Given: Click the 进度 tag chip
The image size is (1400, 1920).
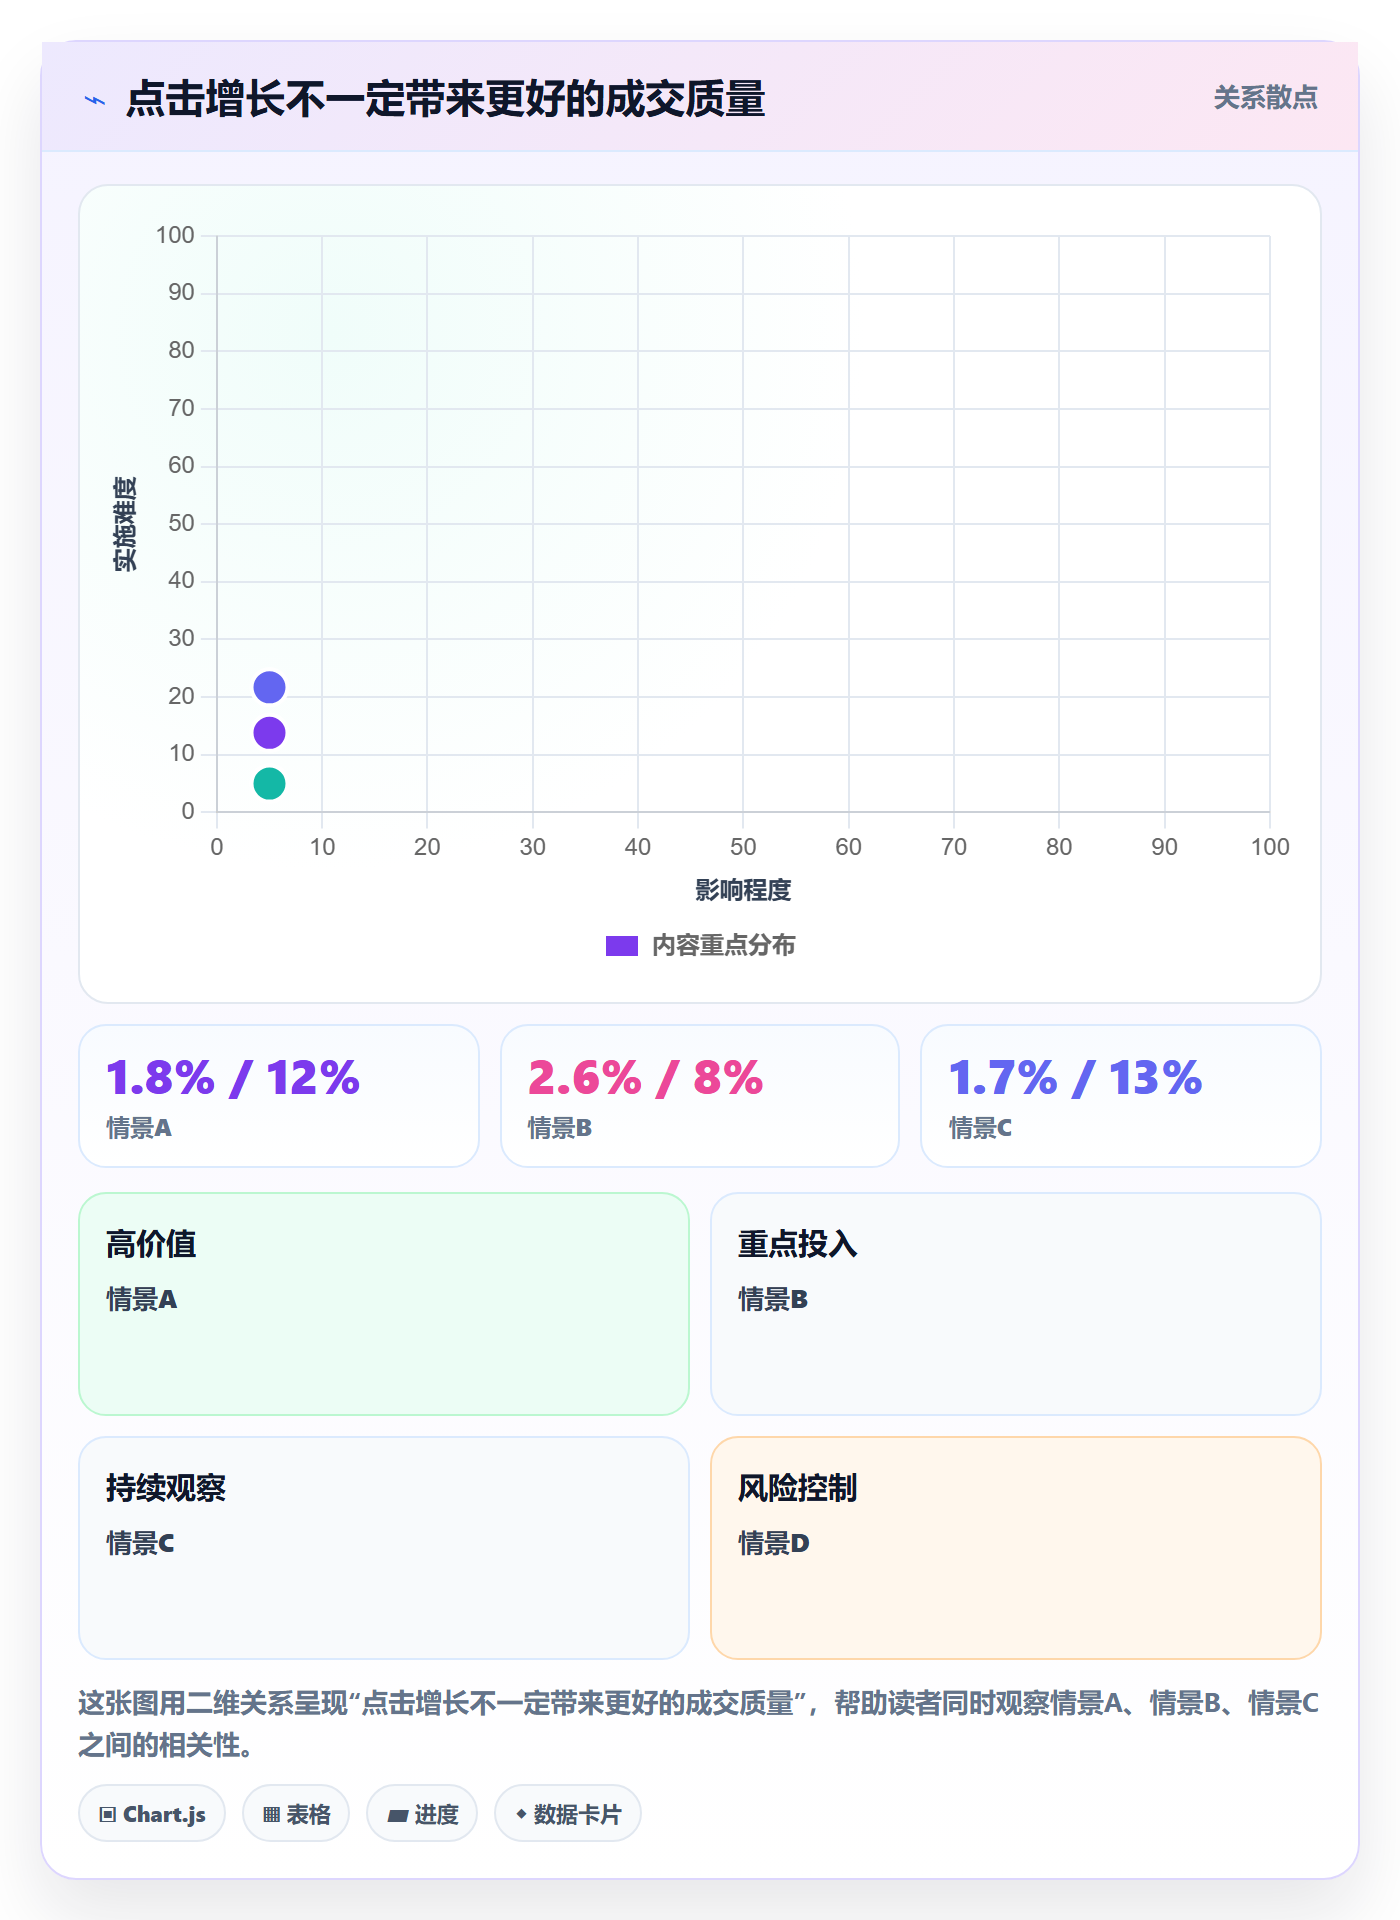Looking at the screenshot, I should (422, 1814).
